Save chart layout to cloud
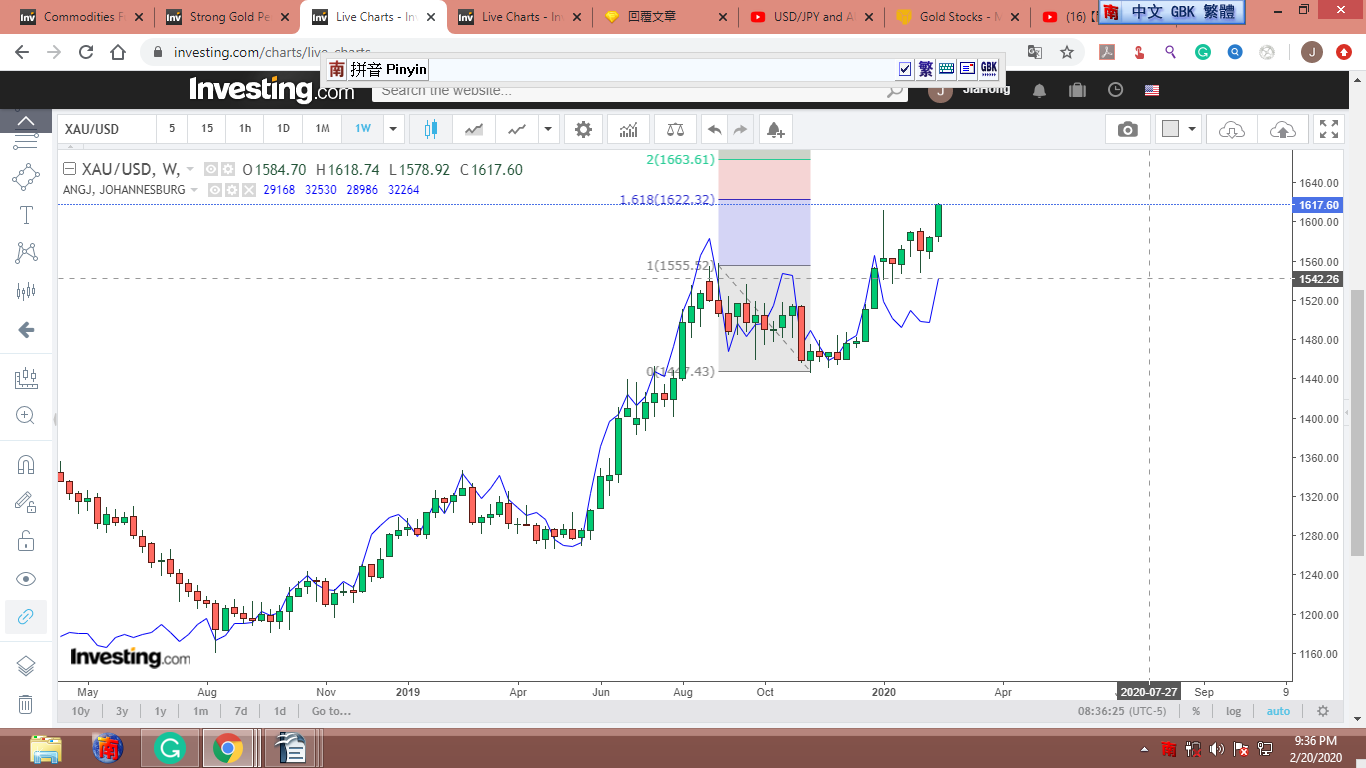Viewport: 1366px width, 768px height. (x=1282, y=129)
